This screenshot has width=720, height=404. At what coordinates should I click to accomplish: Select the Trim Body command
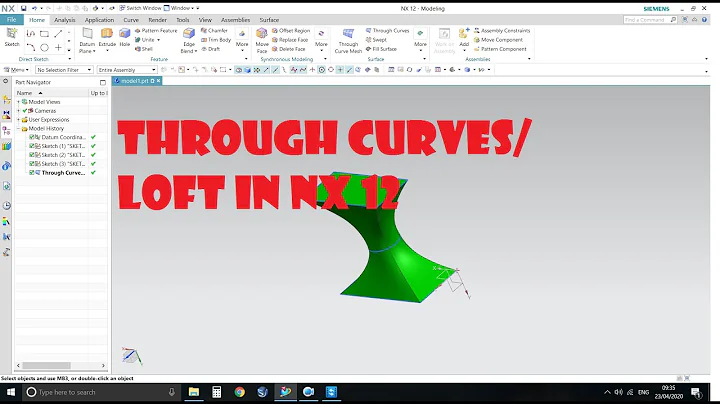(x=216, y=39)
